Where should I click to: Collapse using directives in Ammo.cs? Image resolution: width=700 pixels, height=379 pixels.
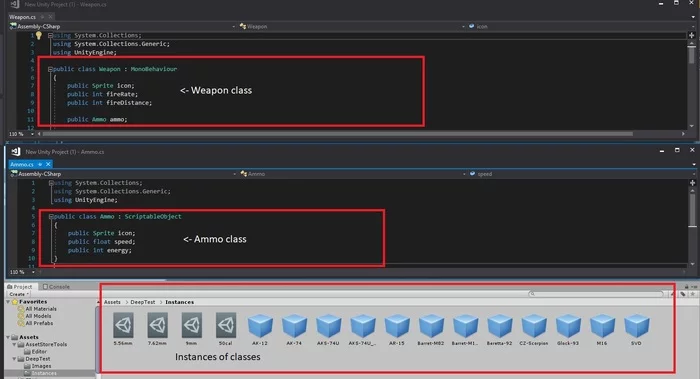51,183
